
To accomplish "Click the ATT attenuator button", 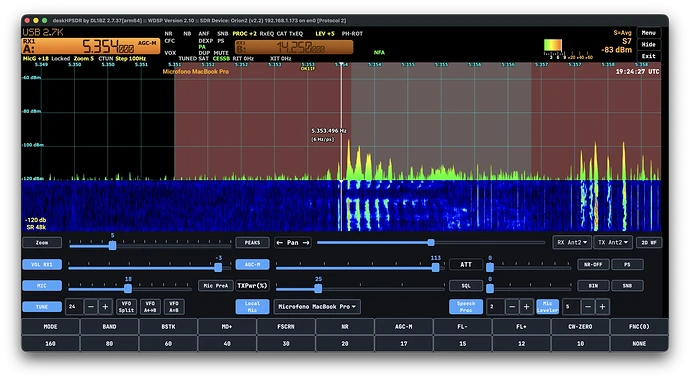I will 466,265.
